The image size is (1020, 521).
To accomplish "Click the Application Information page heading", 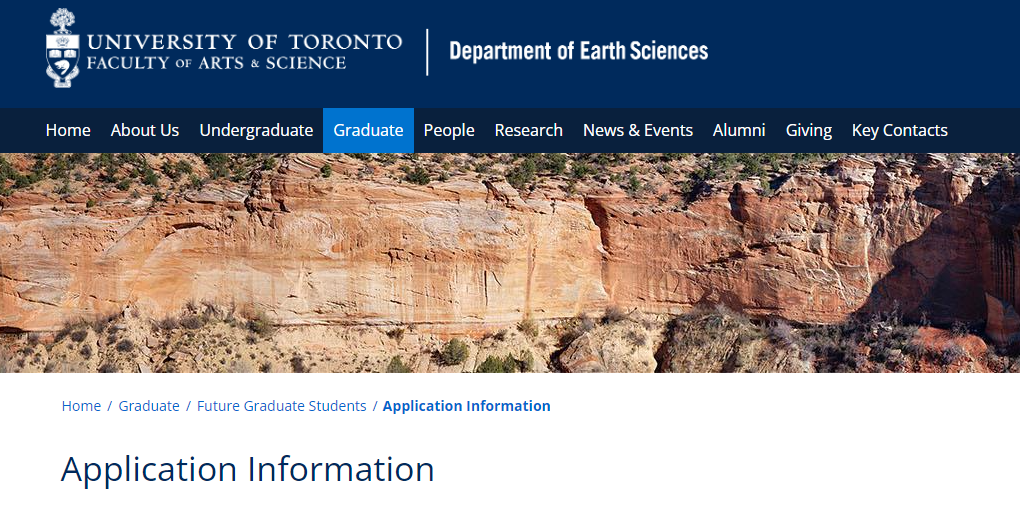I will pos(247,469).
